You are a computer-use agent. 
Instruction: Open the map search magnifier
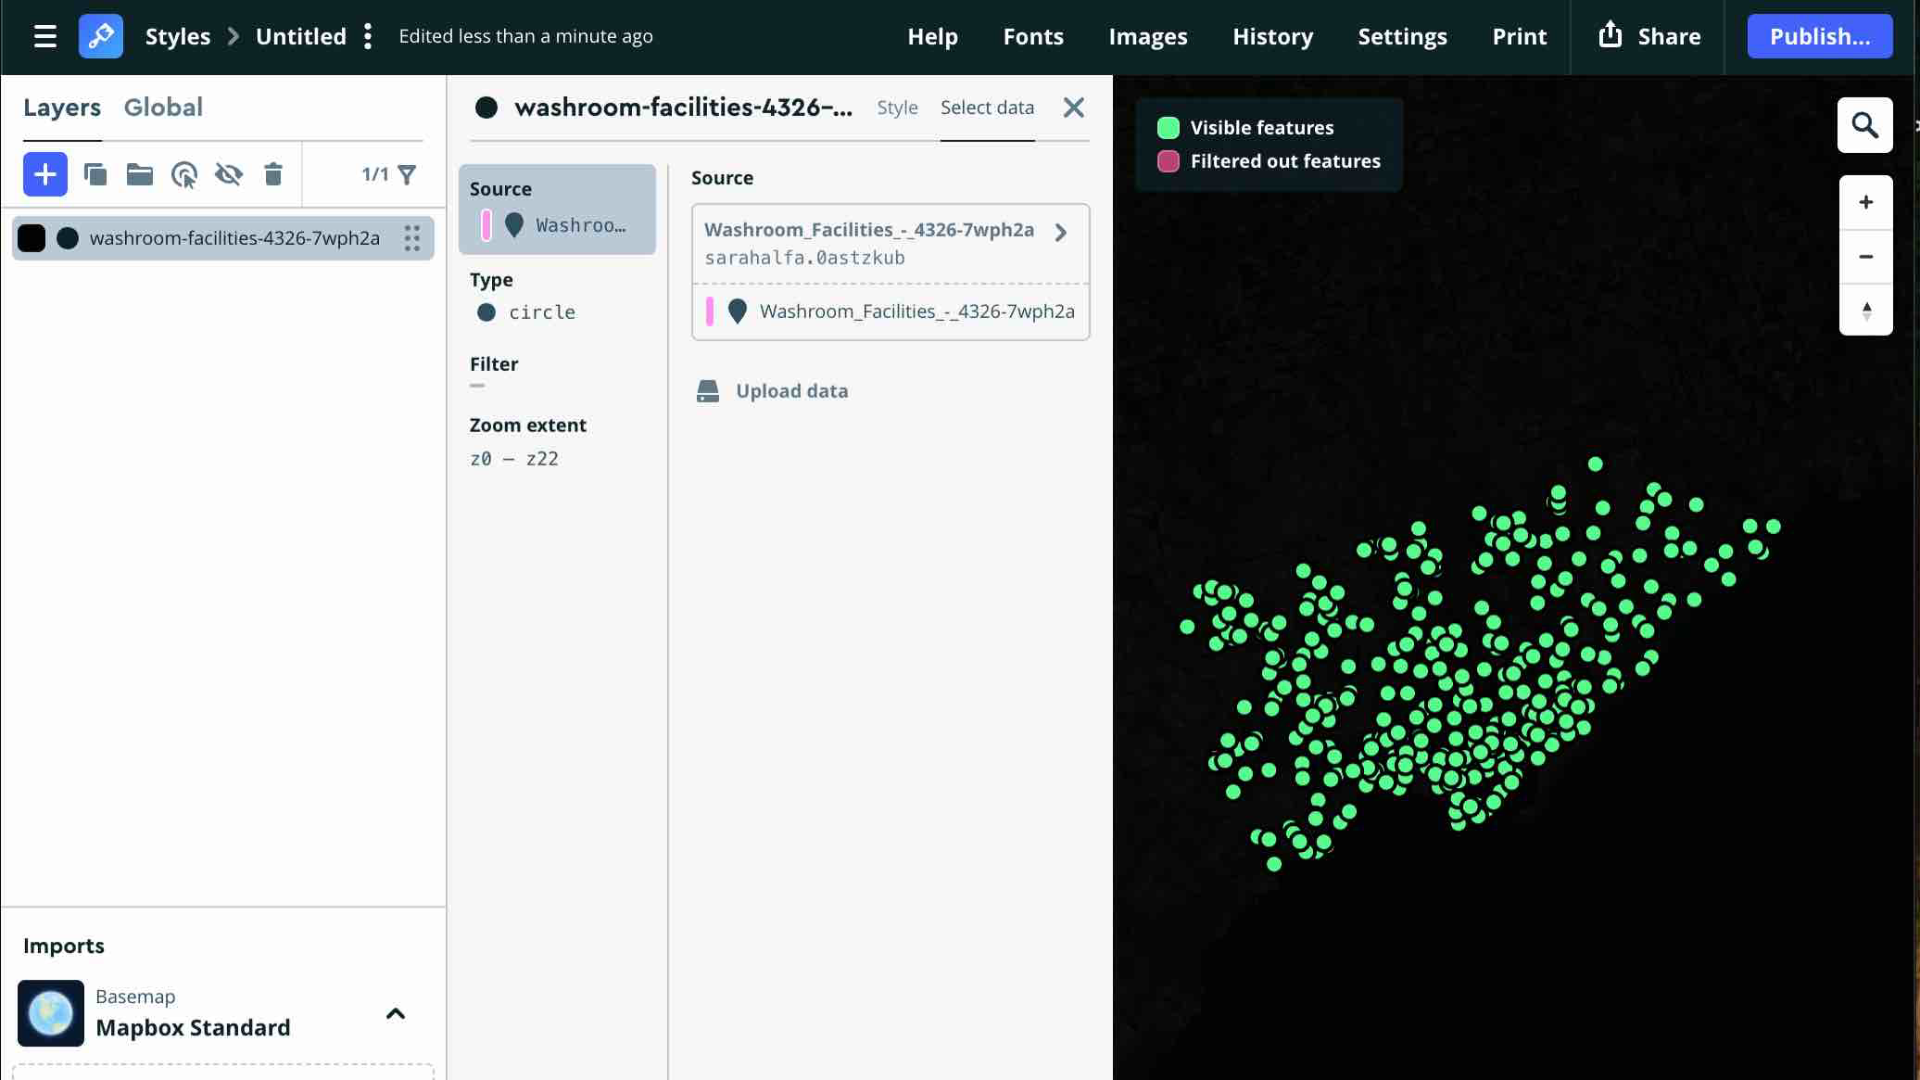tap(1865, 125)
